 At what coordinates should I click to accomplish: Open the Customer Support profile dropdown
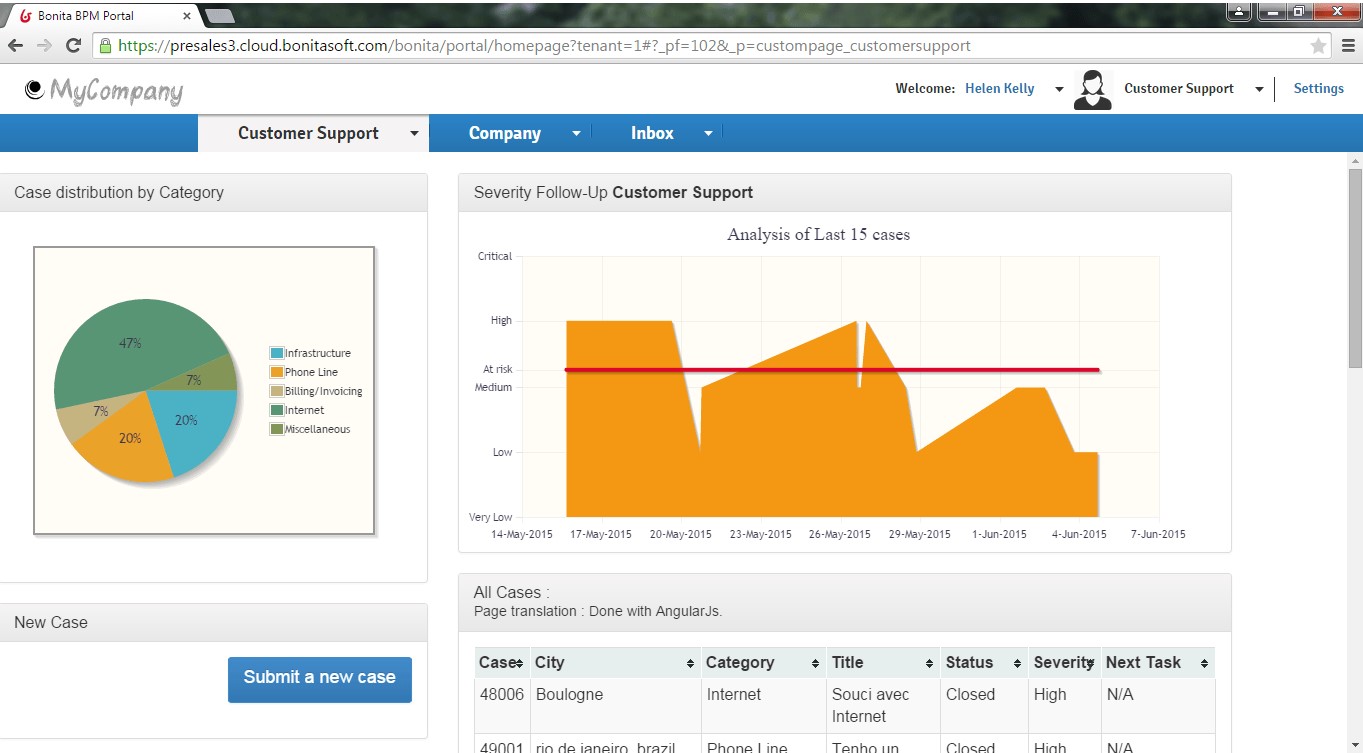tap(1259, 89)
